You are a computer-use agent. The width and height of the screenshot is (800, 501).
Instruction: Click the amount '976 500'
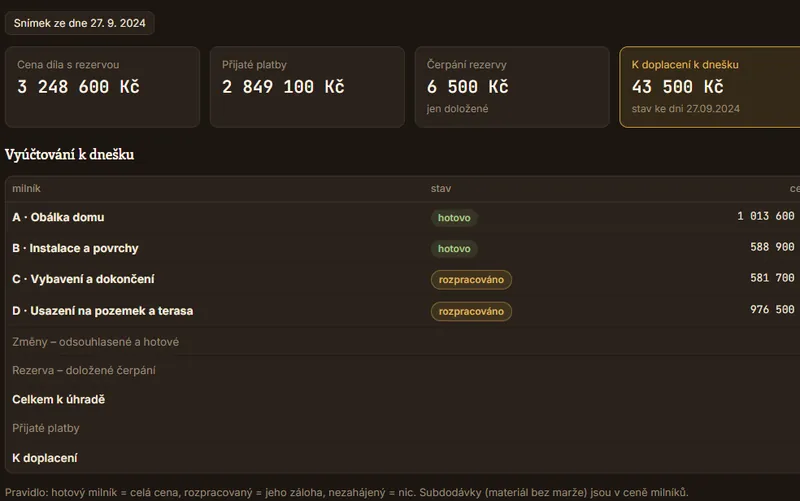772,309
